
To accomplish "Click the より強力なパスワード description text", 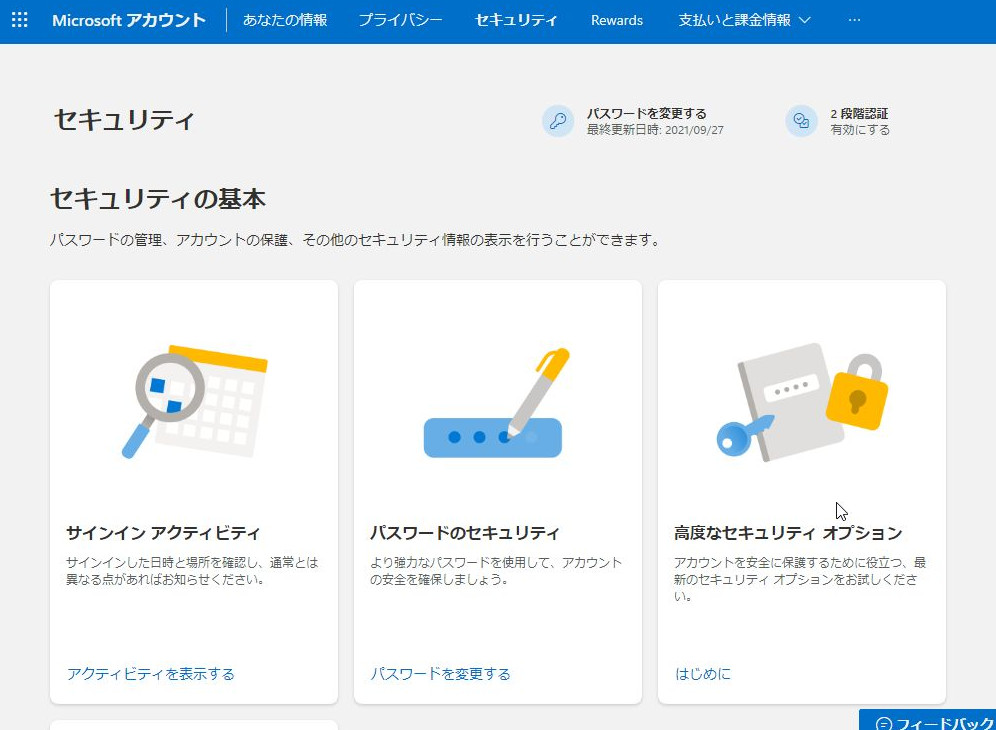I will click(496, 571).
